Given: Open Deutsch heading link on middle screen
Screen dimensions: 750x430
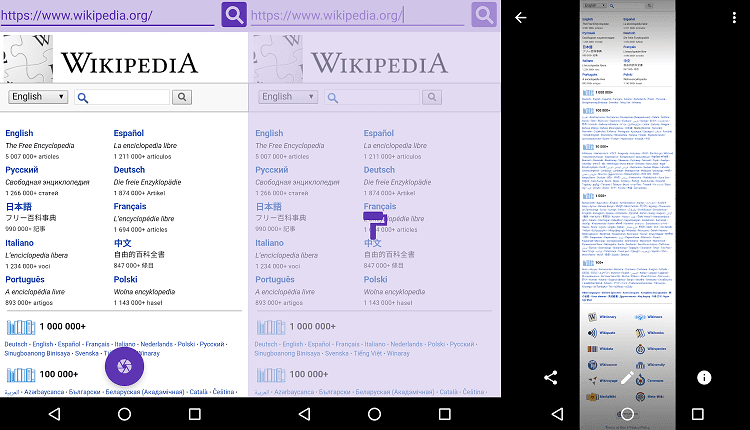Looking at the screenshot, I should pyautogui.click(x=379, y=170).
